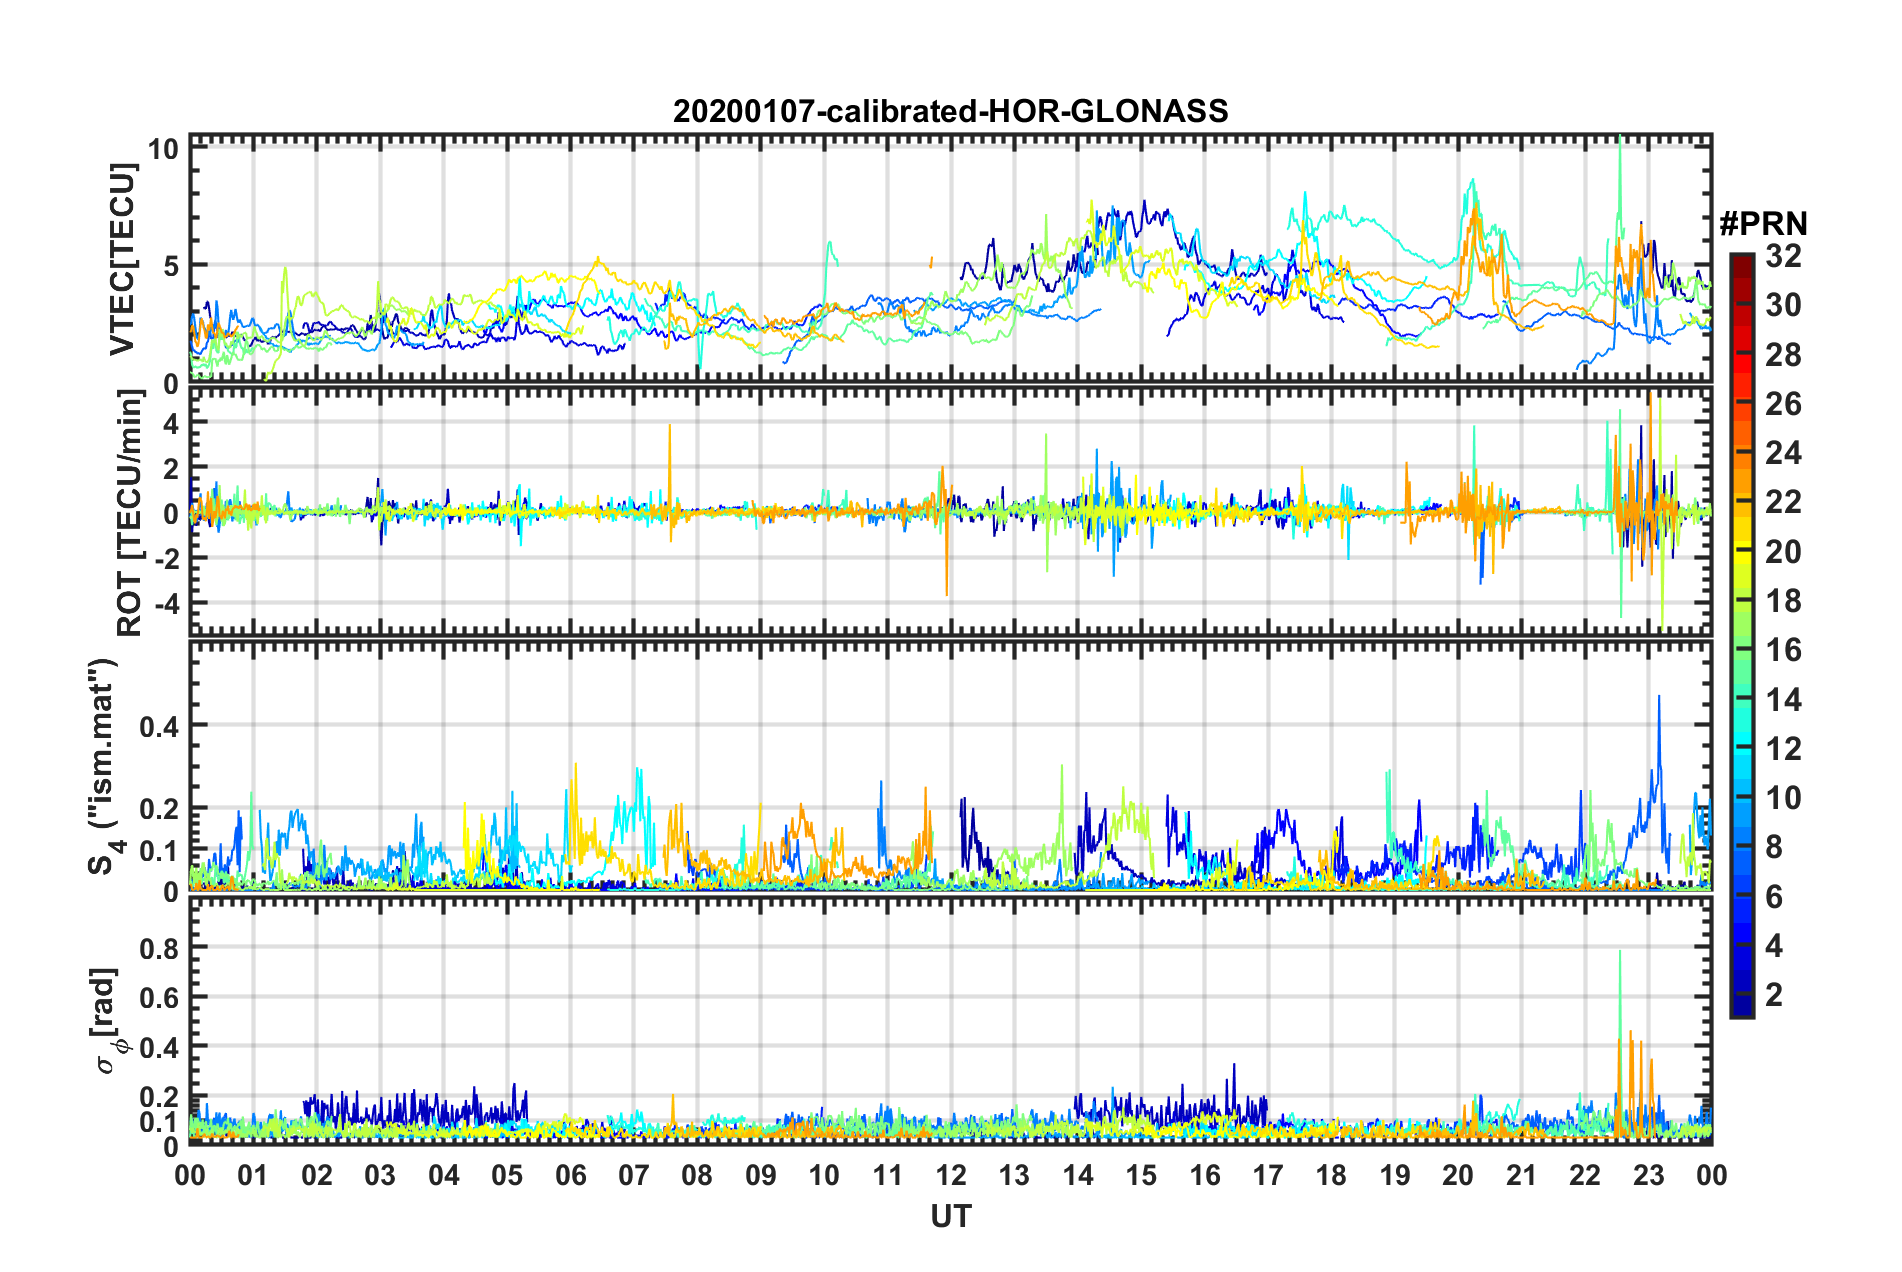This screenshot has height=1272, width=1902.
Task: Click hour 05 on the UT axis
Action: (x=507, y=1175)
